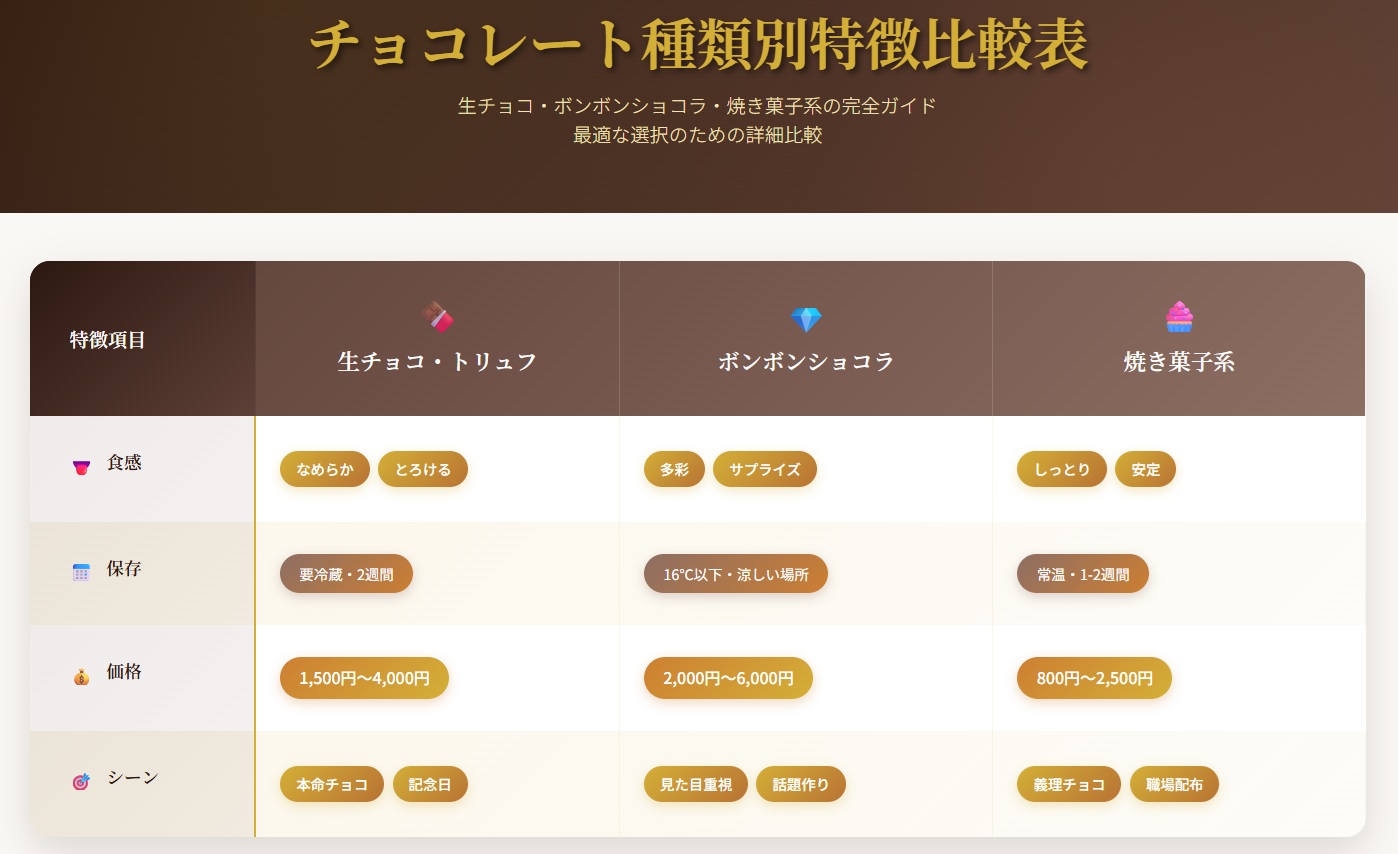Image resolution: width=1398 pixels, height=854 pixels.
Task: Click the money bag icon beside 価格
Action: 82,676
